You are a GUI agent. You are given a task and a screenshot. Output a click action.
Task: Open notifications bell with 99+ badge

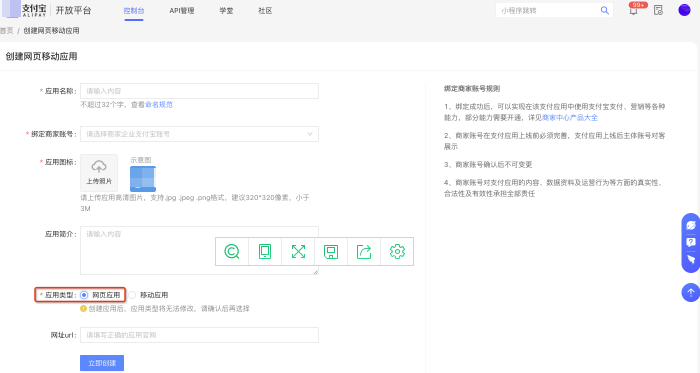click(633, 11)
